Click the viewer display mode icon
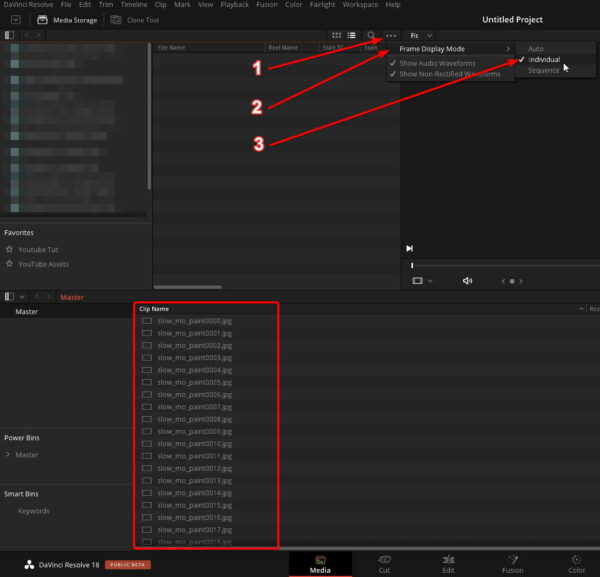This screenshot has width=600, height=577. (x=417, y=281)
